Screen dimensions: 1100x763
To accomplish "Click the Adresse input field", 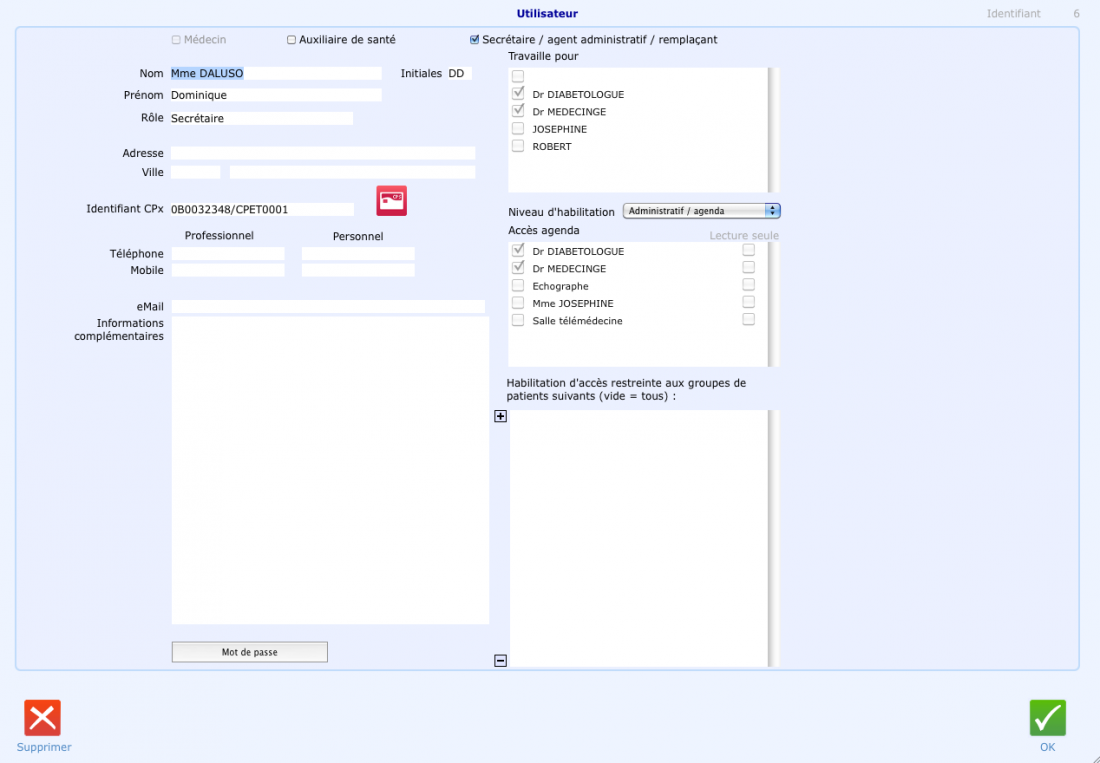I will tap(323, 153).
